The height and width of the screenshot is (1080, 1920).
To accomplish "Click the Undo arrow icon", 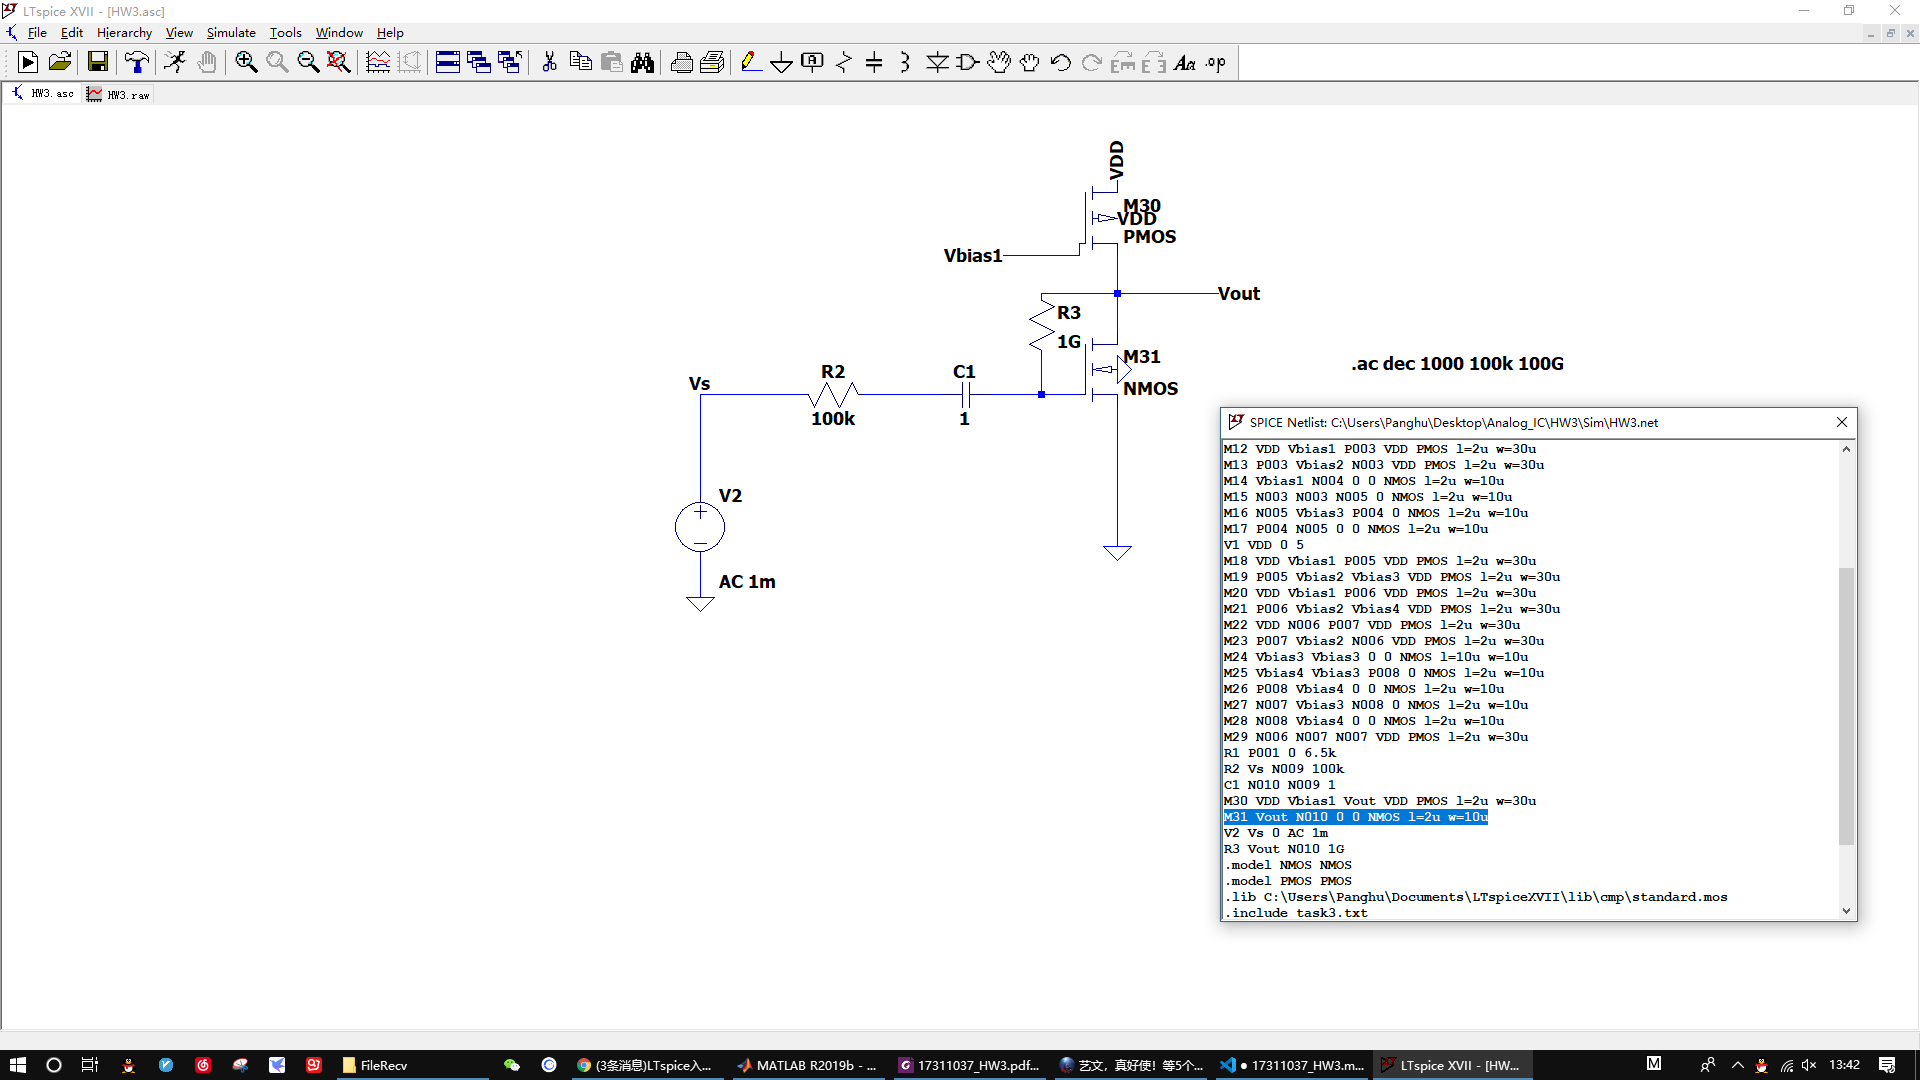I will (x=1060, y=63).
